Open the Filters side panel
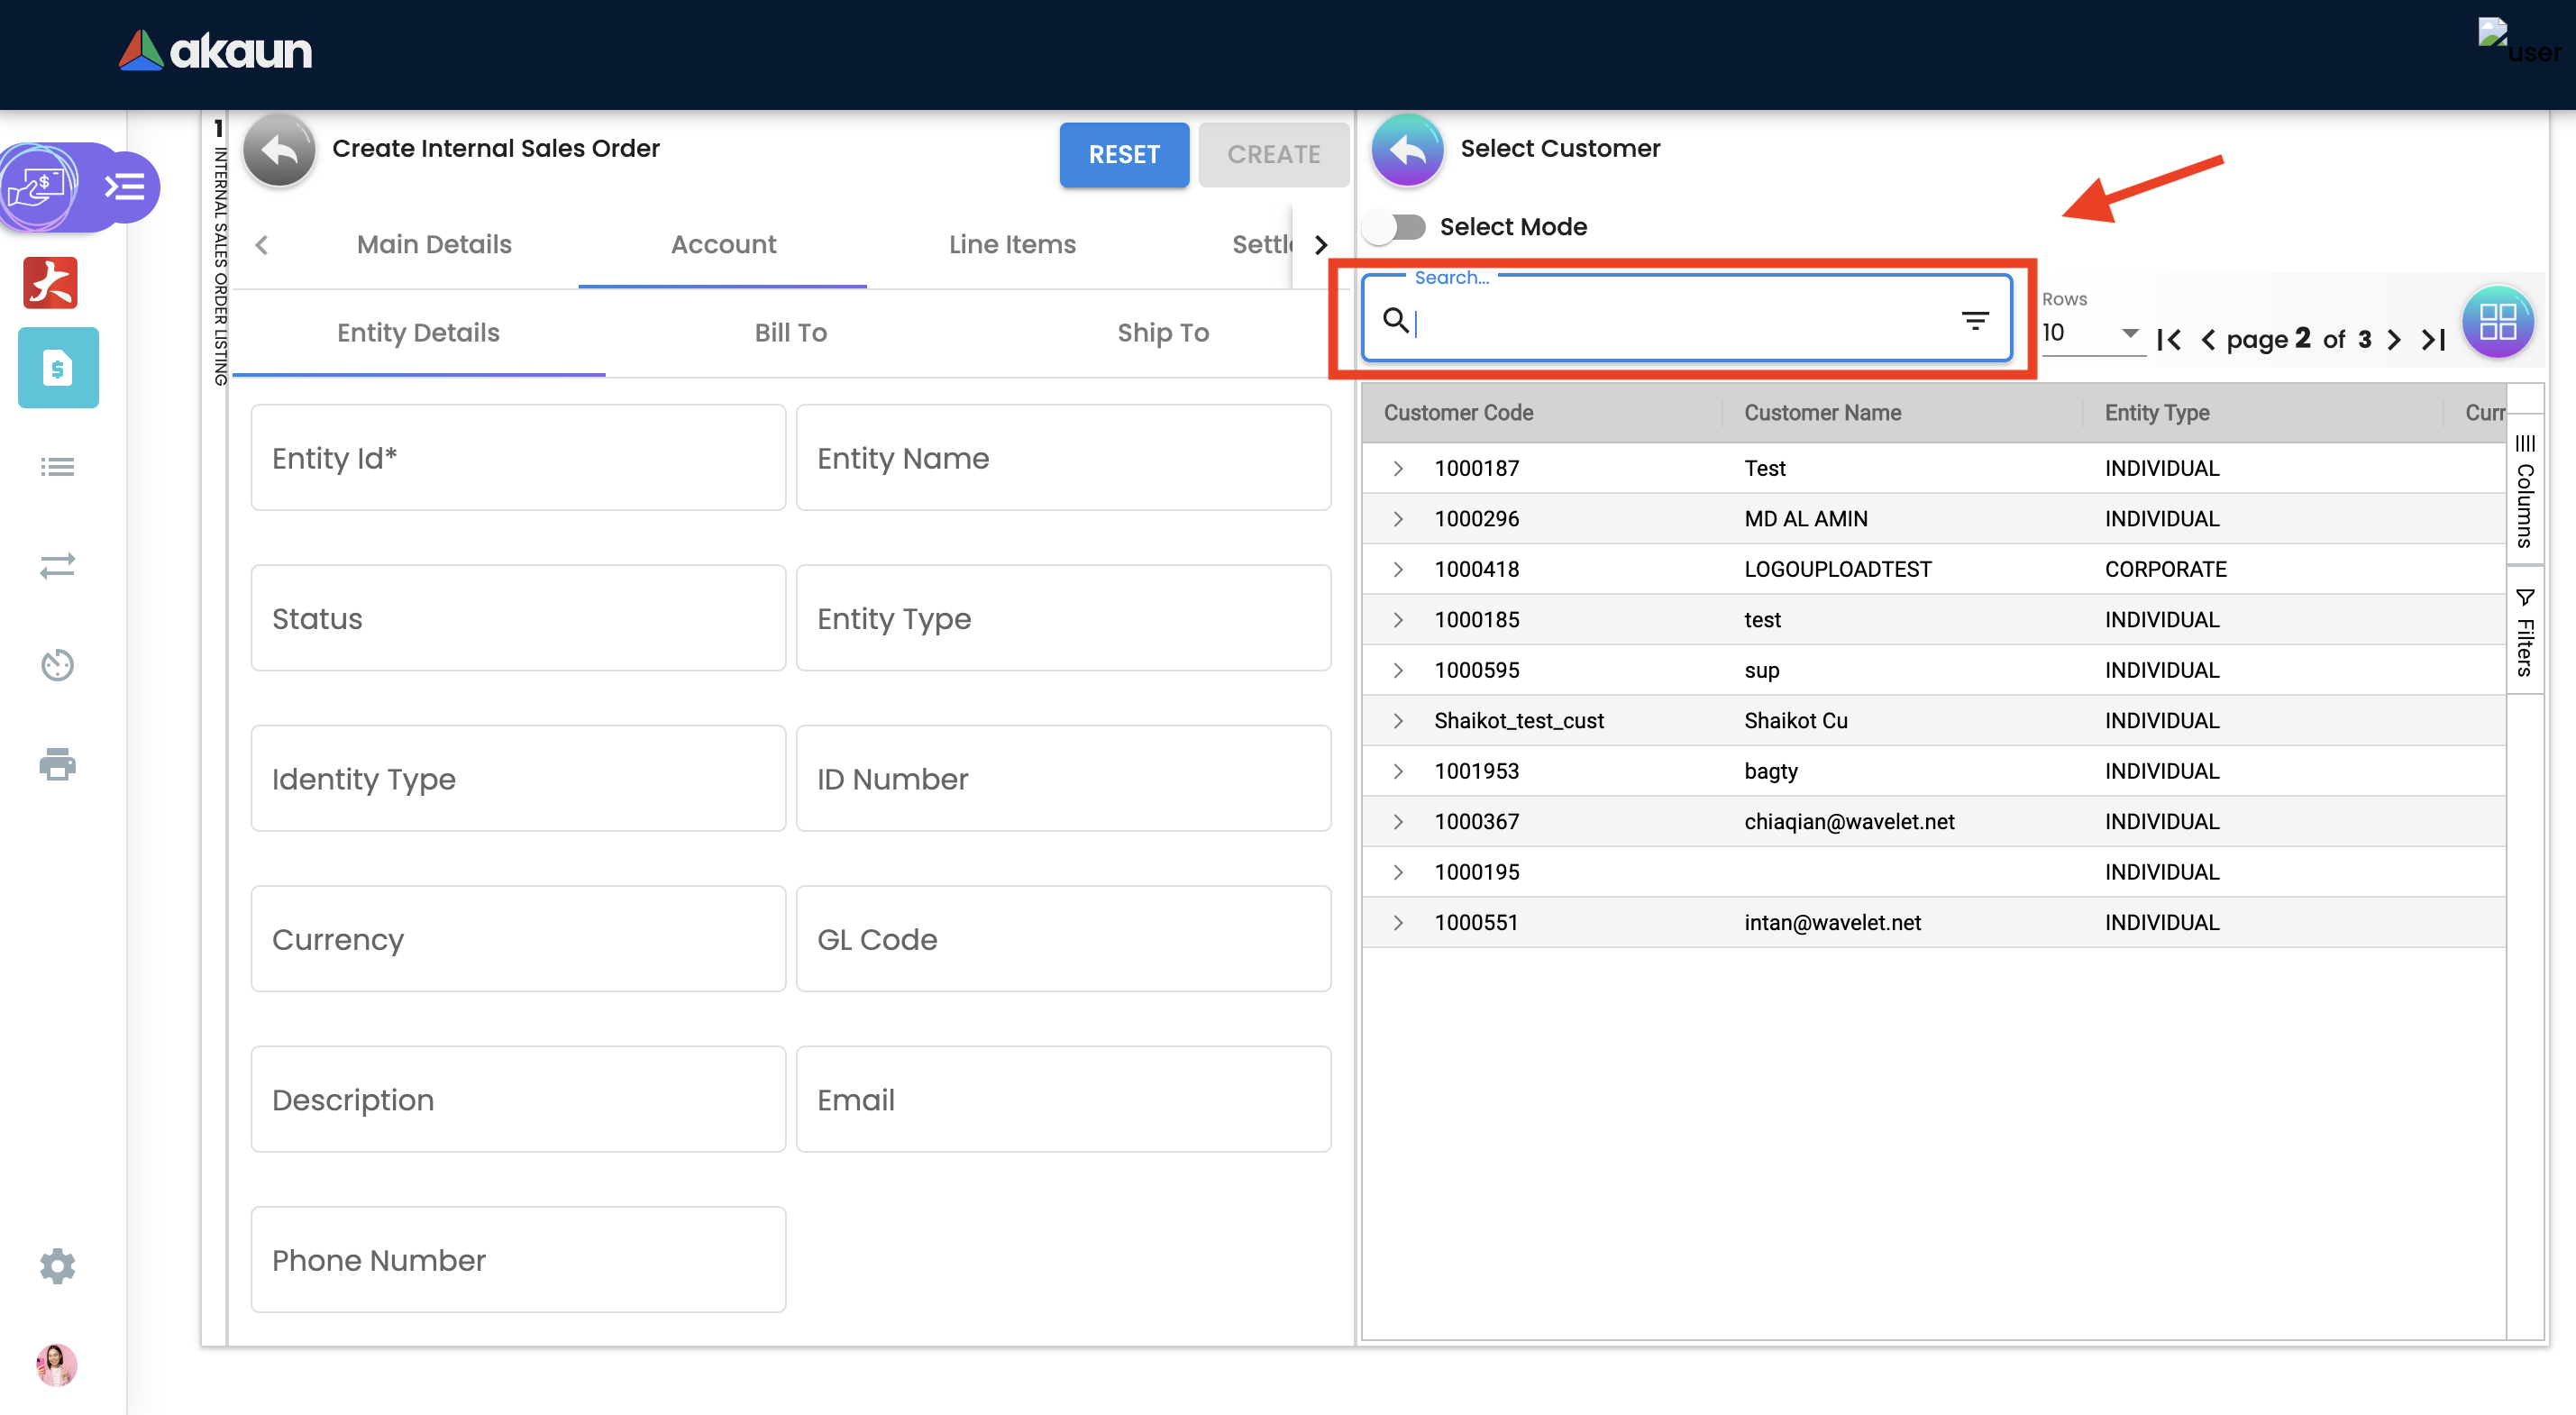This screenshot has height=1415, width=2576. click(x=2524, y=632)
